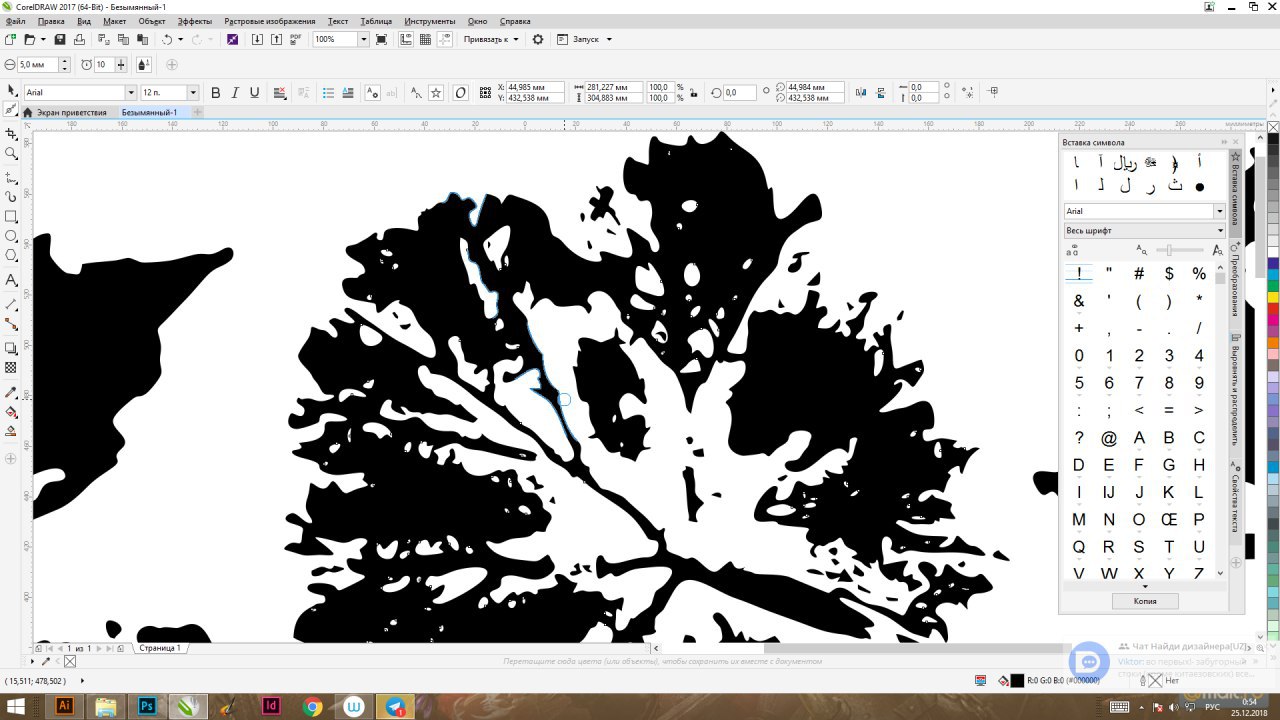This screenshot has height=720, width=1280.
Task: Insert the @ character glyph
Action: tap(1109, 438)
